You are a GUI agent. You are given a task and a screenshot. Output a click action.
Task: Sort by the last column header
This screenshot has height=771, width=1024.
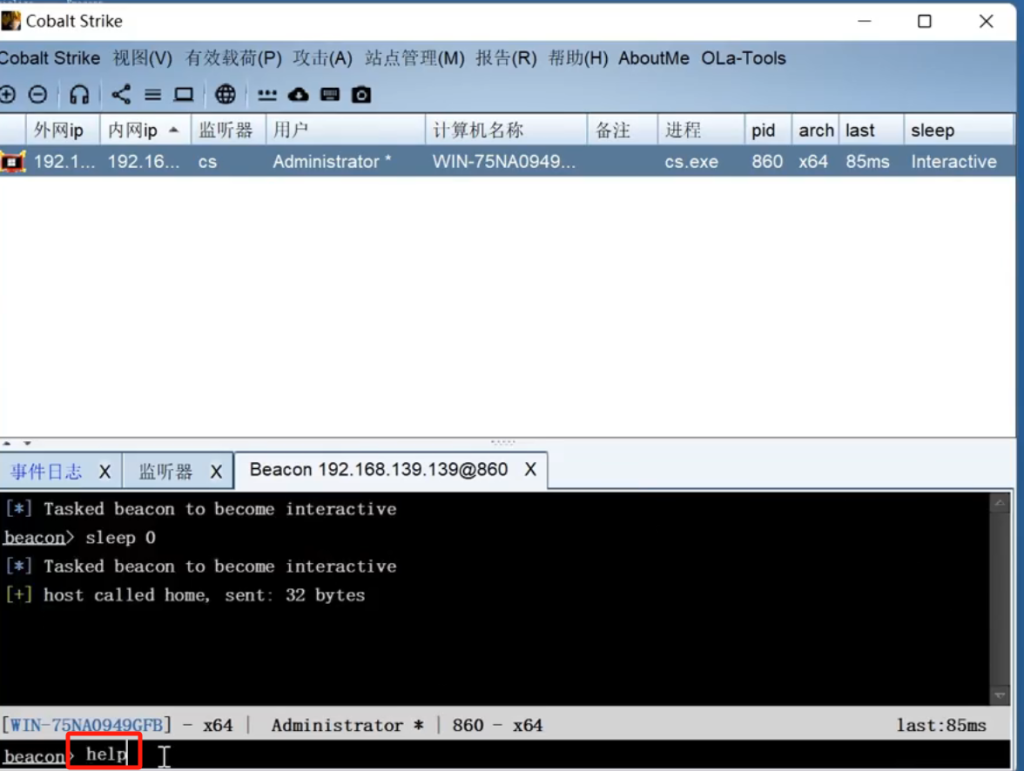point(871,130)
